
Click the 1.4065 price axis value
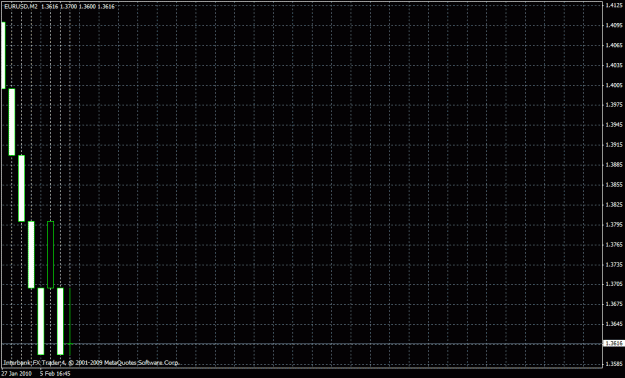click(614, 45)
